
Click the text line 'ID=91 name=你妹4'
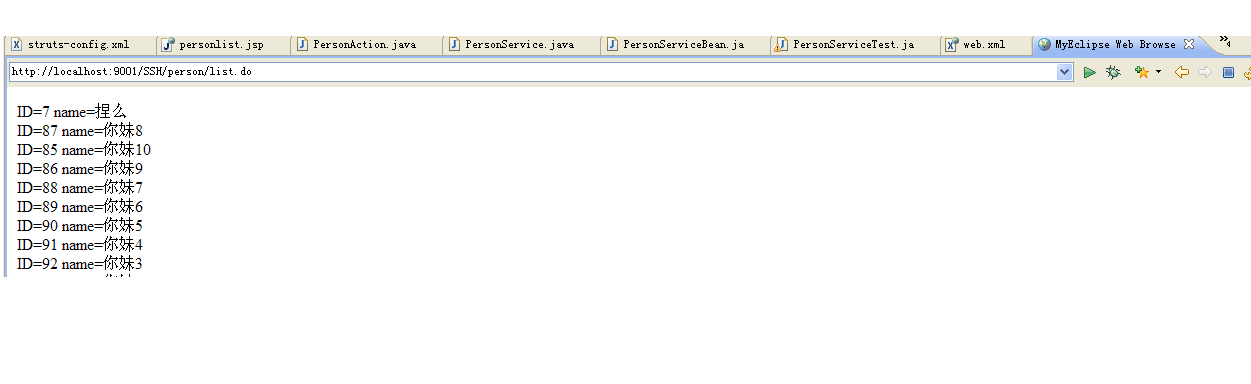(80, 245)
